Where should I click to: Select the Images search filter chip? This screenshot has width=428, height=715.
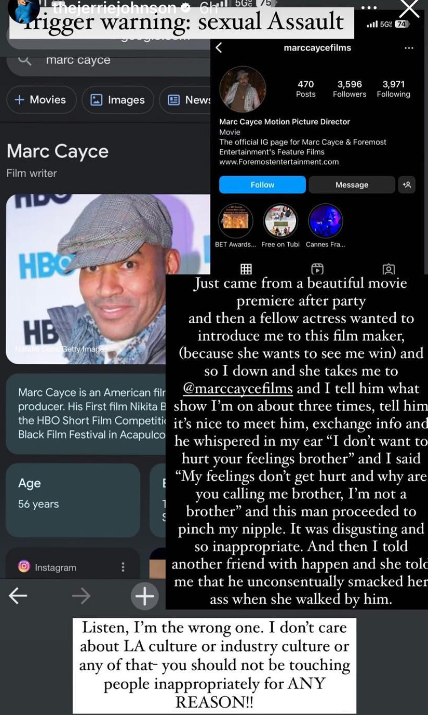tap(118, 99)
